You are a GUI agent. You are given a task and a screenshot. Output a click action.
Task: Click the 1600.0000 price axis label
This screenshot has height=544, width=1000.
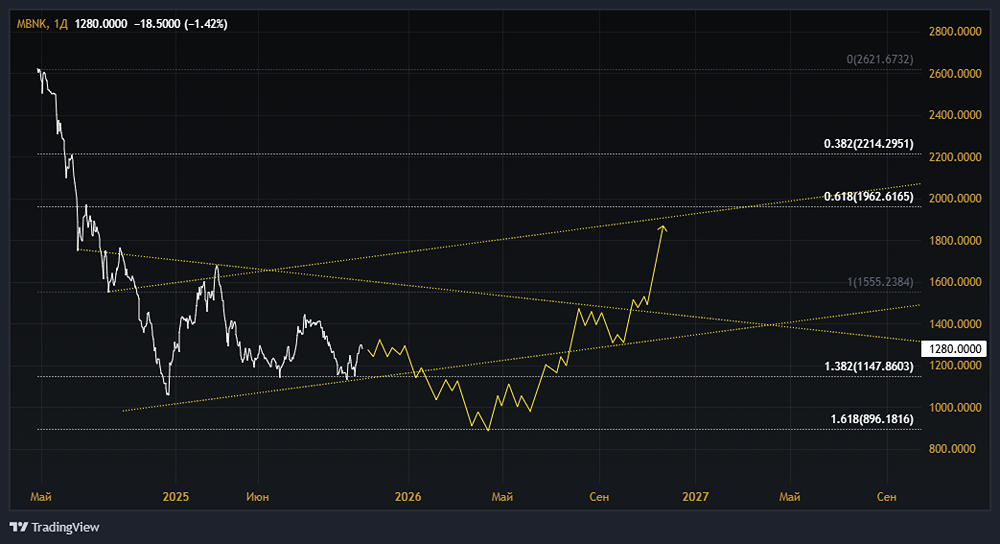click(x=955, y=282)
